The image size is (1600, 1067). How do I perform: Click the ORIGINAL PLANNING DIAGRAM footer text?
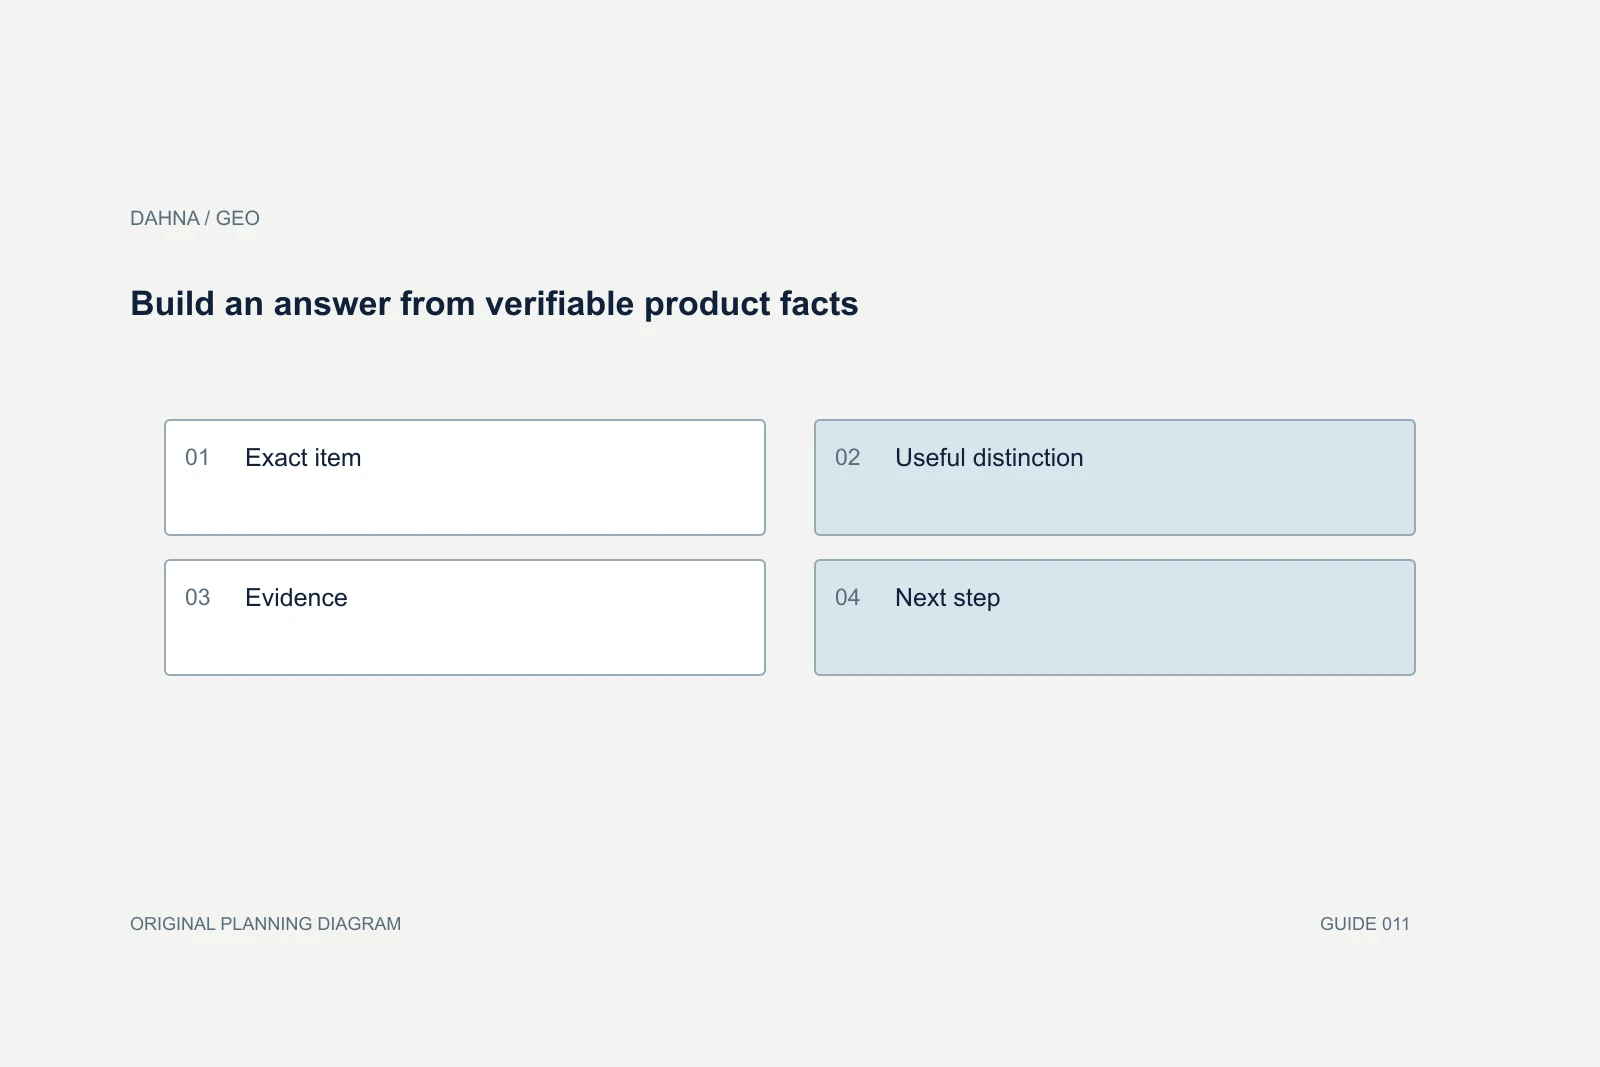pos(265,924)
